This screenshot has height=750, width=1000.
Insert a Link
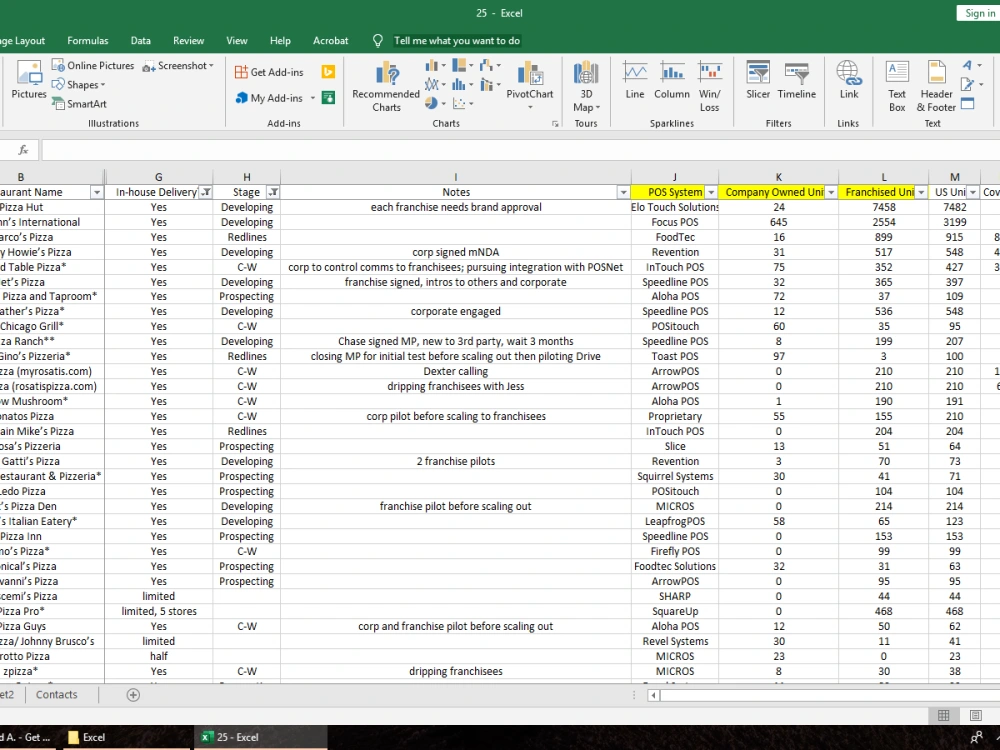[849, 80]
